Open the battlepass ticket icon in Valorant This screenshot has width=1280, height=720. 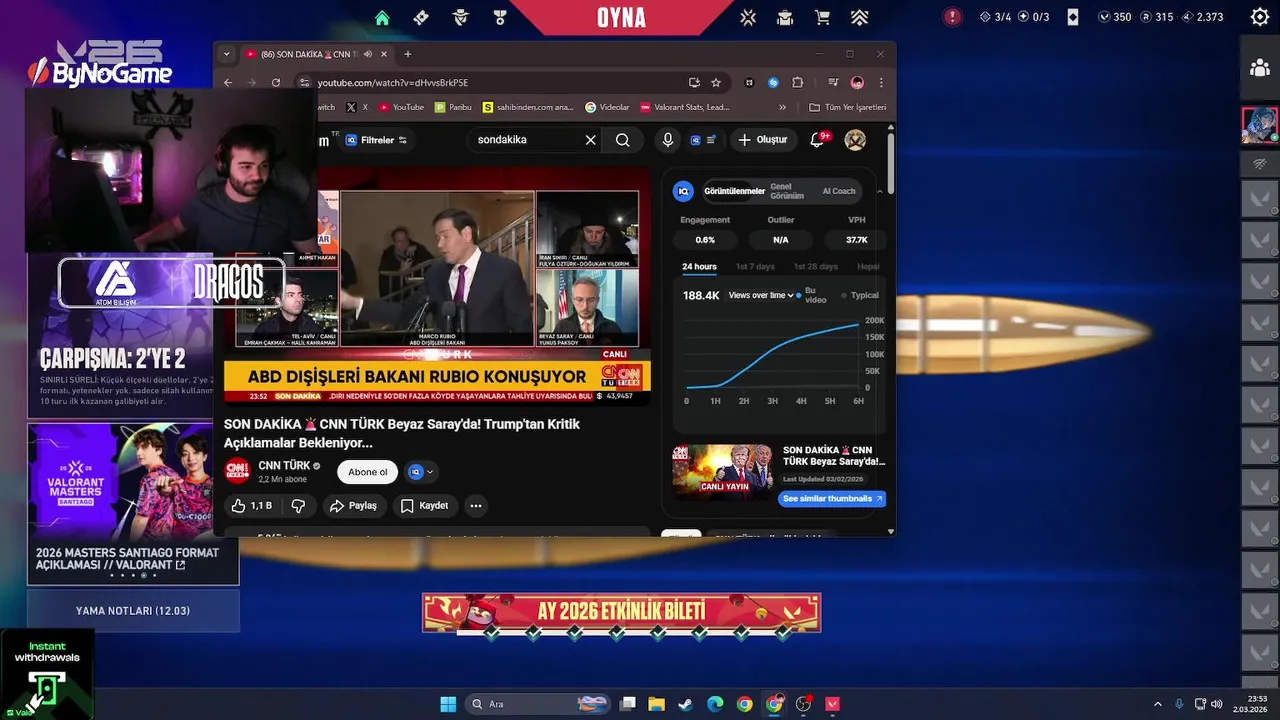pos(421,17)
